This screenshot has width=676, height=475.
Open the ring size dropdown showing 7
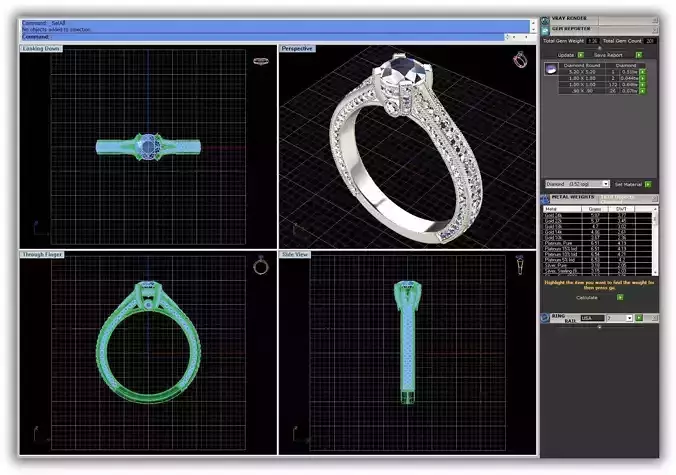[620, 318]
